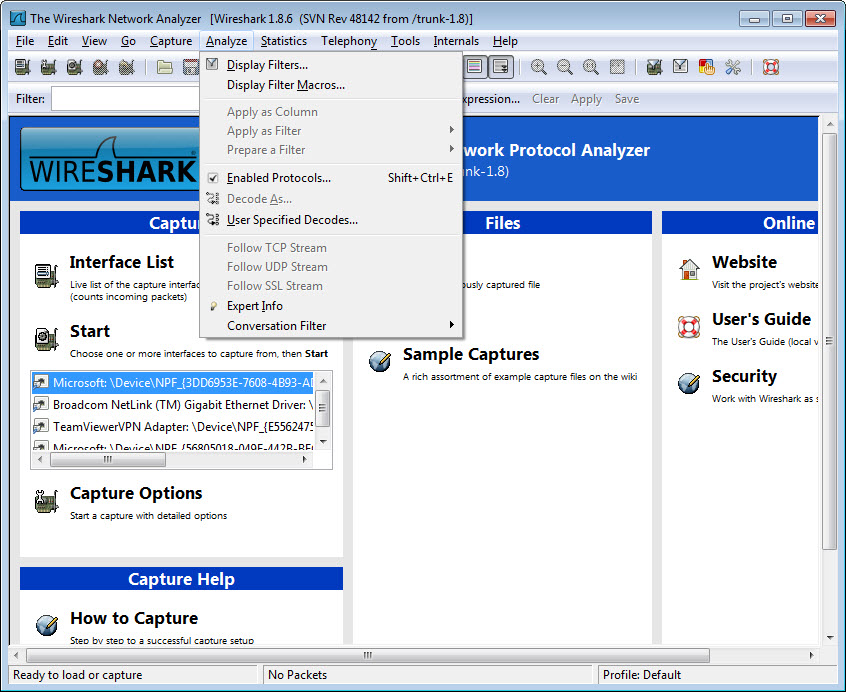Viewport: 846px width, 692px height.
Task: Click the Ready to load or capture status
Action: click(78, 675)
